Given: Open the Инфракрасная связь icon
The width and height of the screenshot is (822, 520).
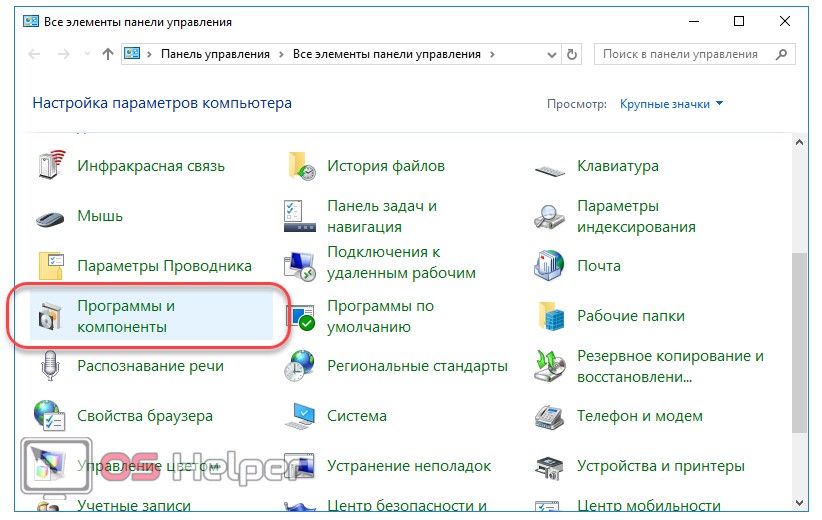Looking at the screenshot, I should (51, 166).
